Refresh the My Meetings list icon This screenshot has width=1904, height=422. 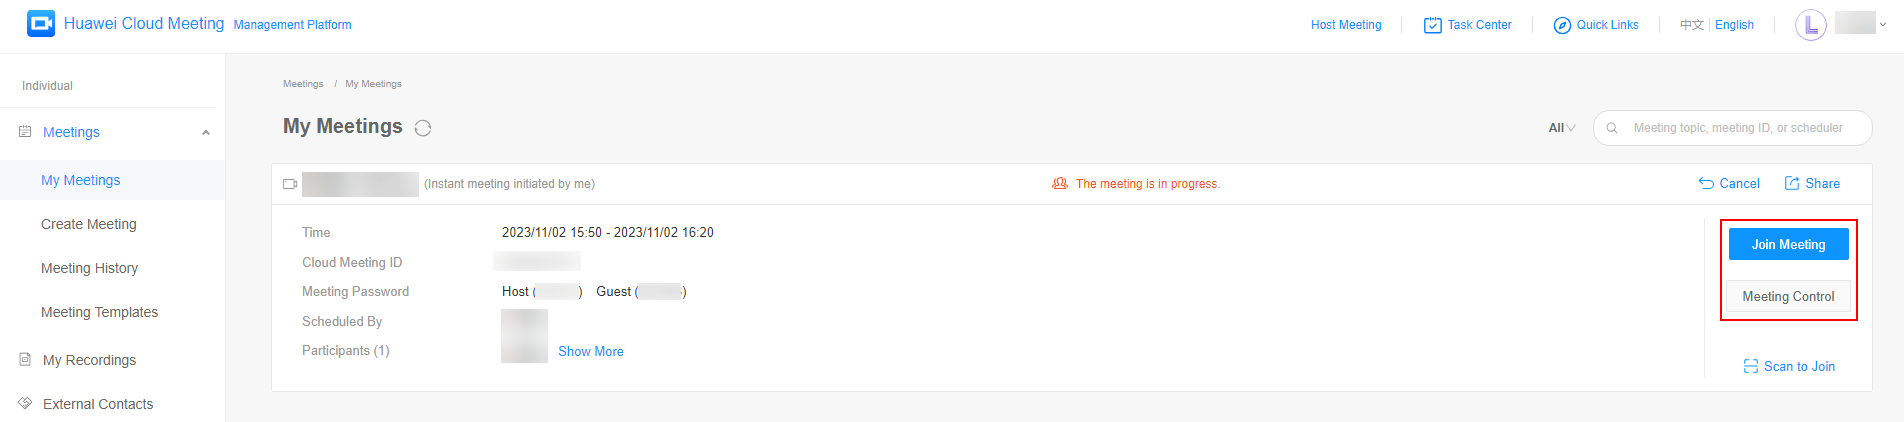[x=423, y=128]
